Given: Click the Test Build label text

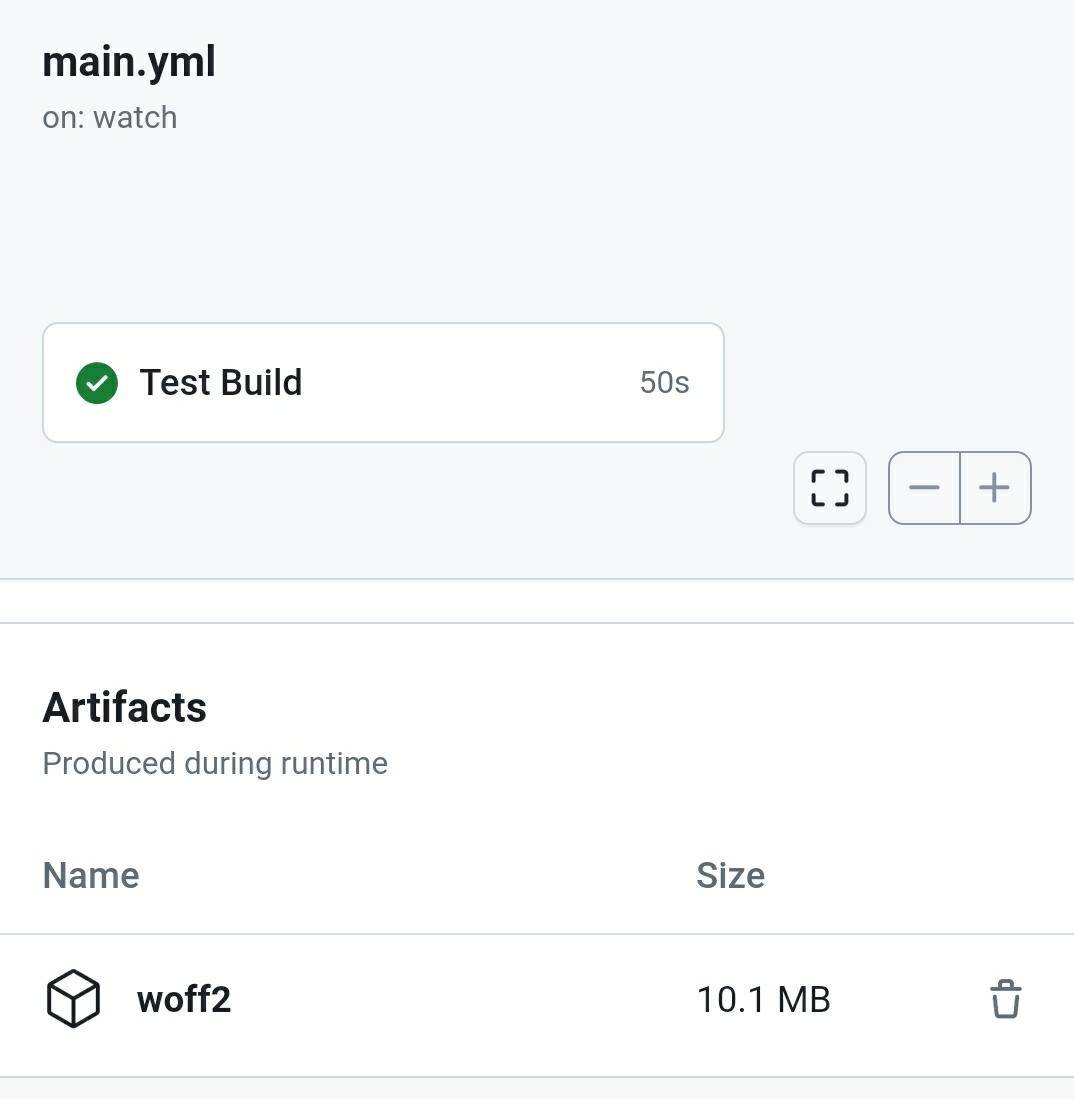Looking at the screenshot, I should pos(221,383).
